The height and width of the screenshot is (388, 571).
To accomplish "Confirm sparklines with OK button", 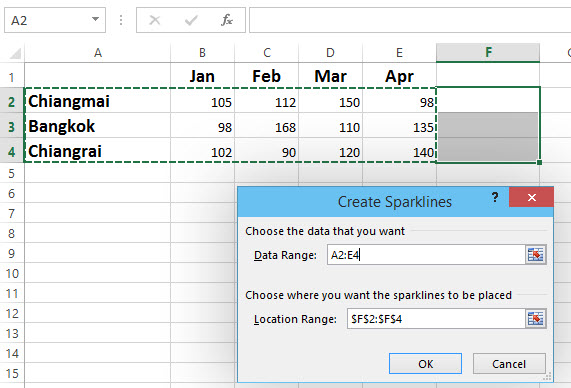I will point(425,363).
